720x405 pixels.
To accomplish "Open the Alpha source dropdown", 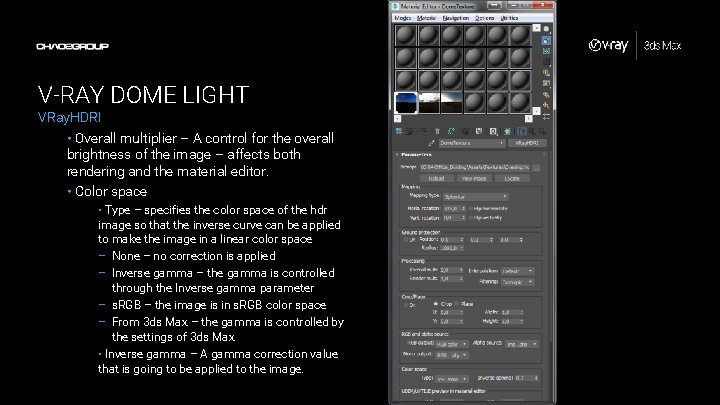I will click(522, 344).
